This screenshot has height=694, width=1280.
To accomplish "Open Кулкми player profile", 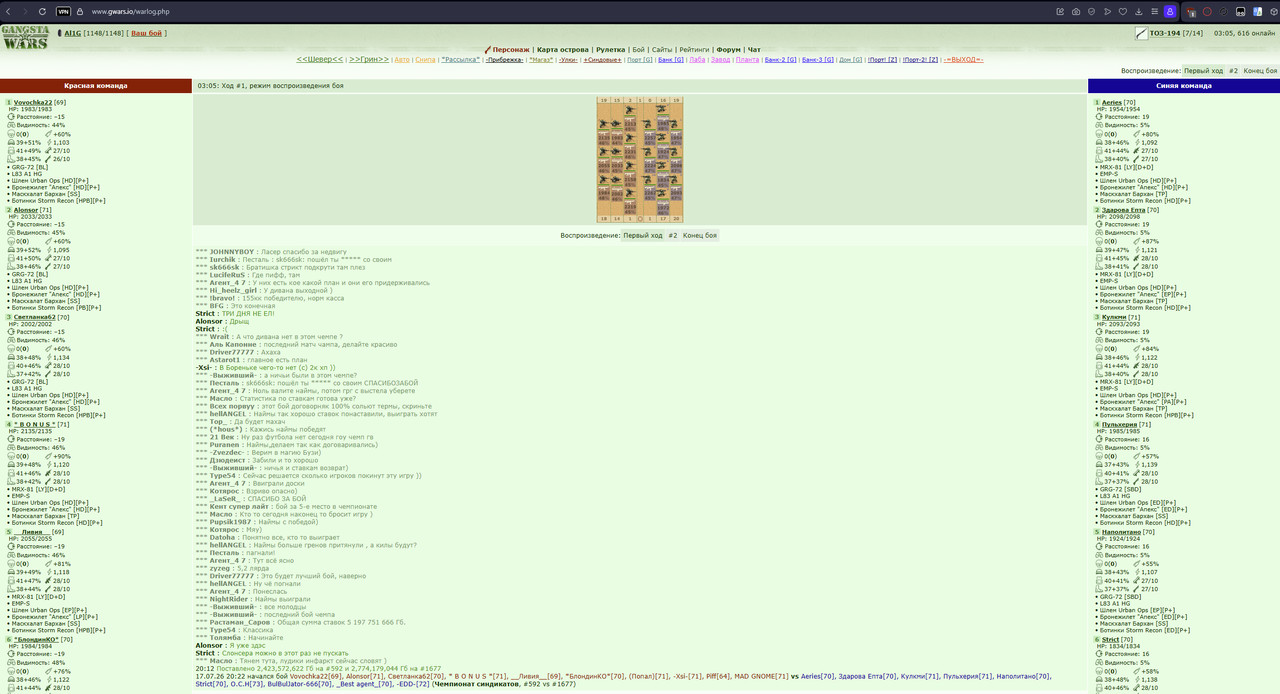I will (1114, 317).
